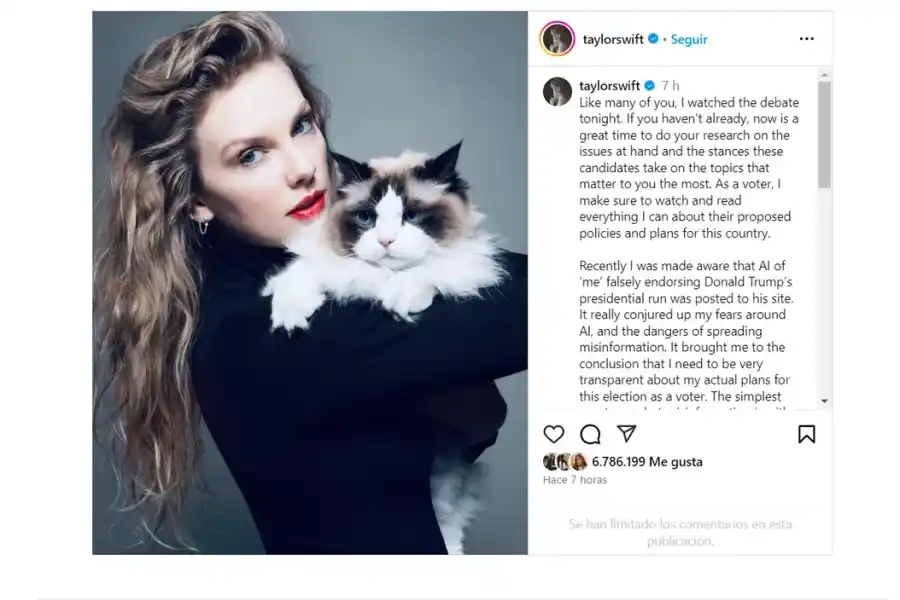Click the liker avatars beside the like count
Image resolution: width=900 pixels, height=600 pixels.
pyautogui.click(x=565, y=462)
